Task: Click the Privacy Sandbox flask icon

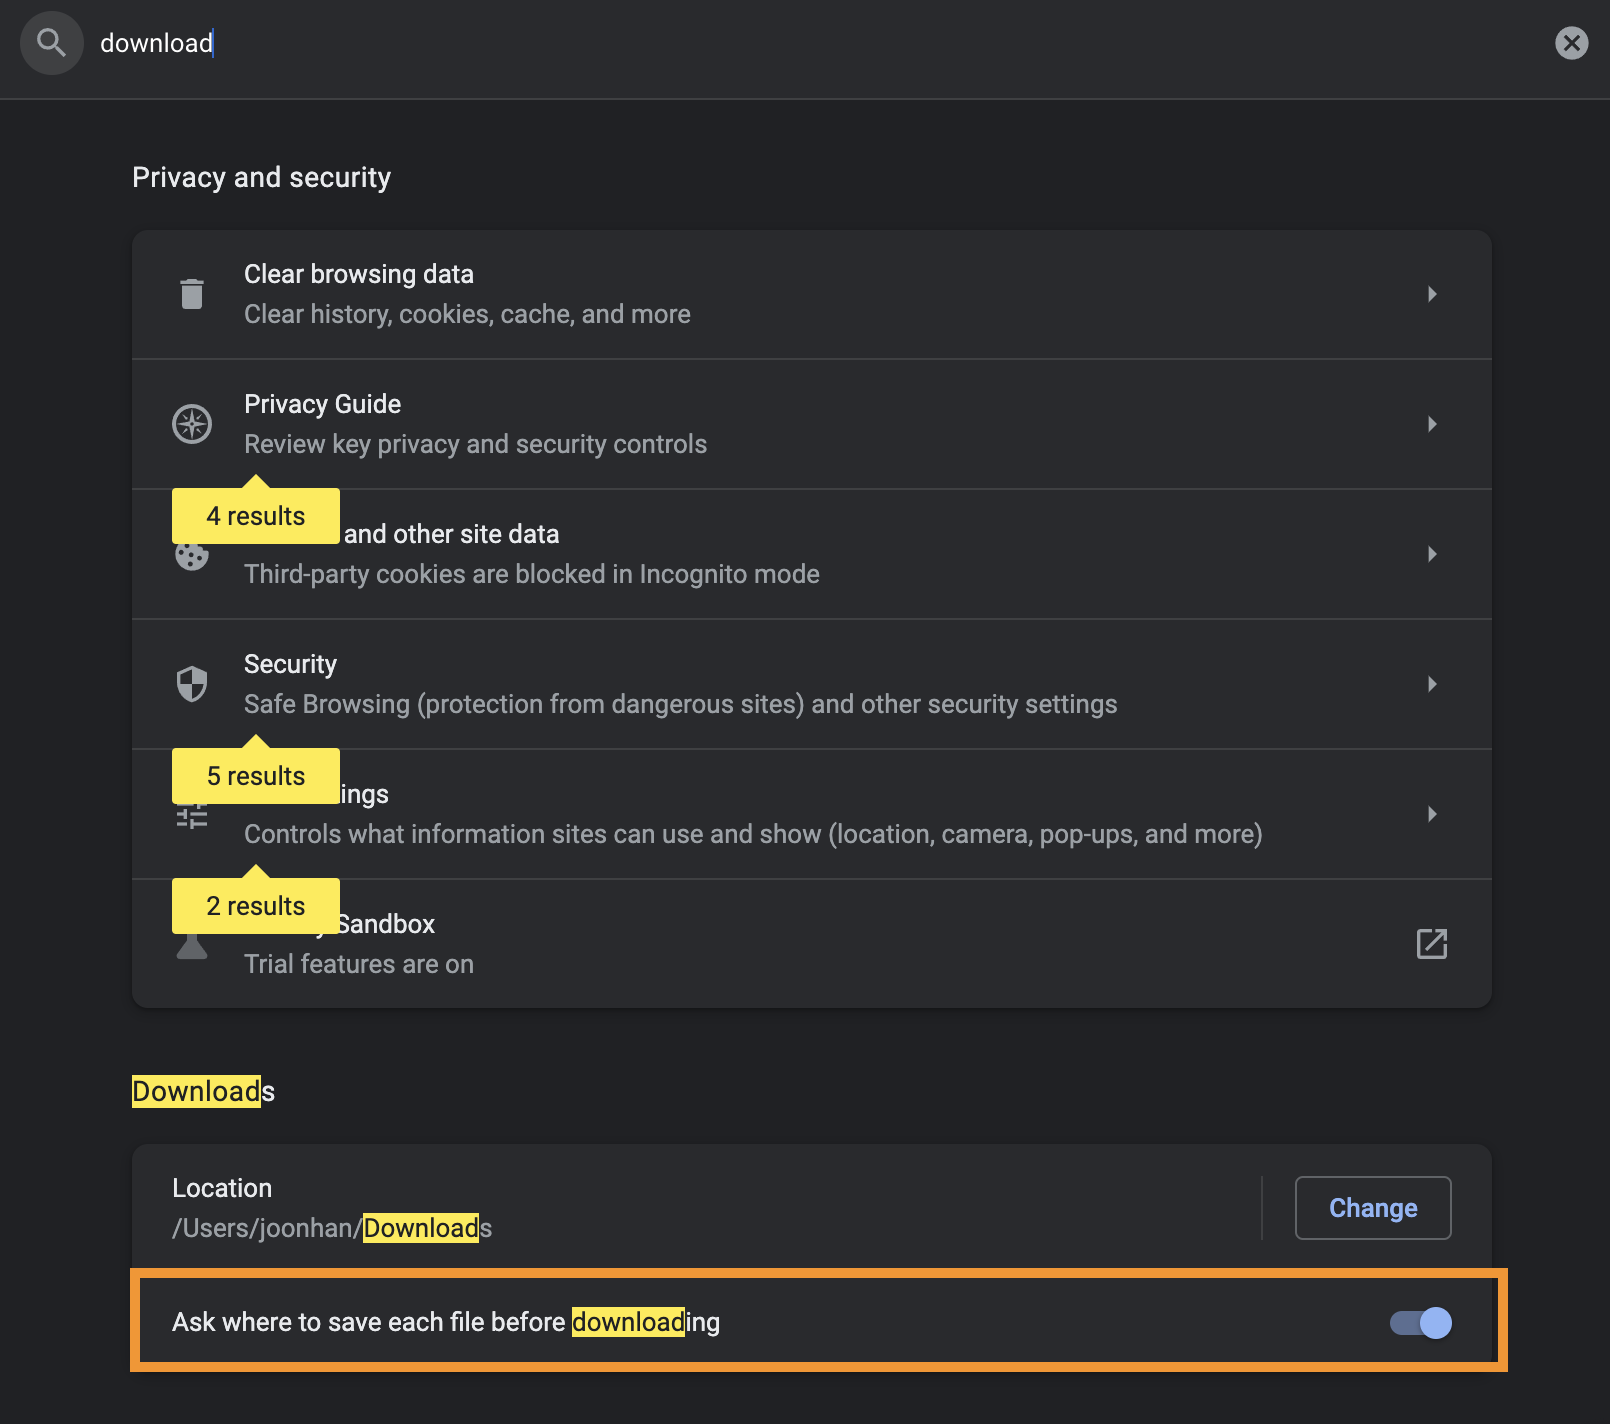Action: pos(192,946)
